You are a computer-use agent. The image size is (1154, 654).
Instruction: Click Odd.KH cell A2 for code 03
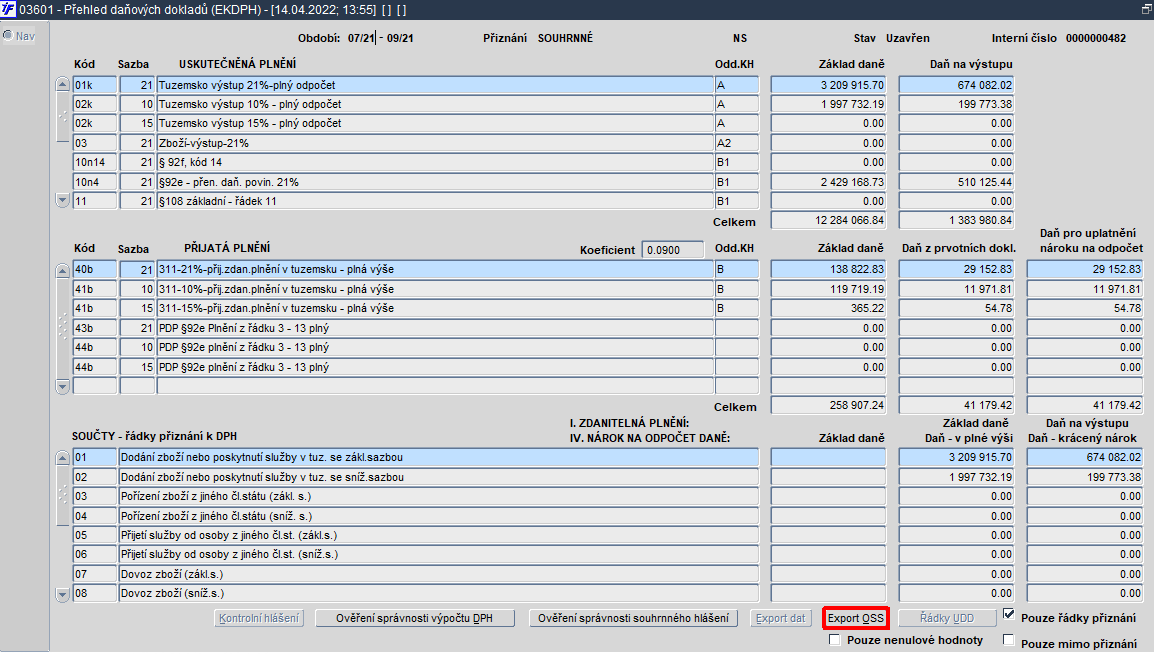click(x=737, y=143)
